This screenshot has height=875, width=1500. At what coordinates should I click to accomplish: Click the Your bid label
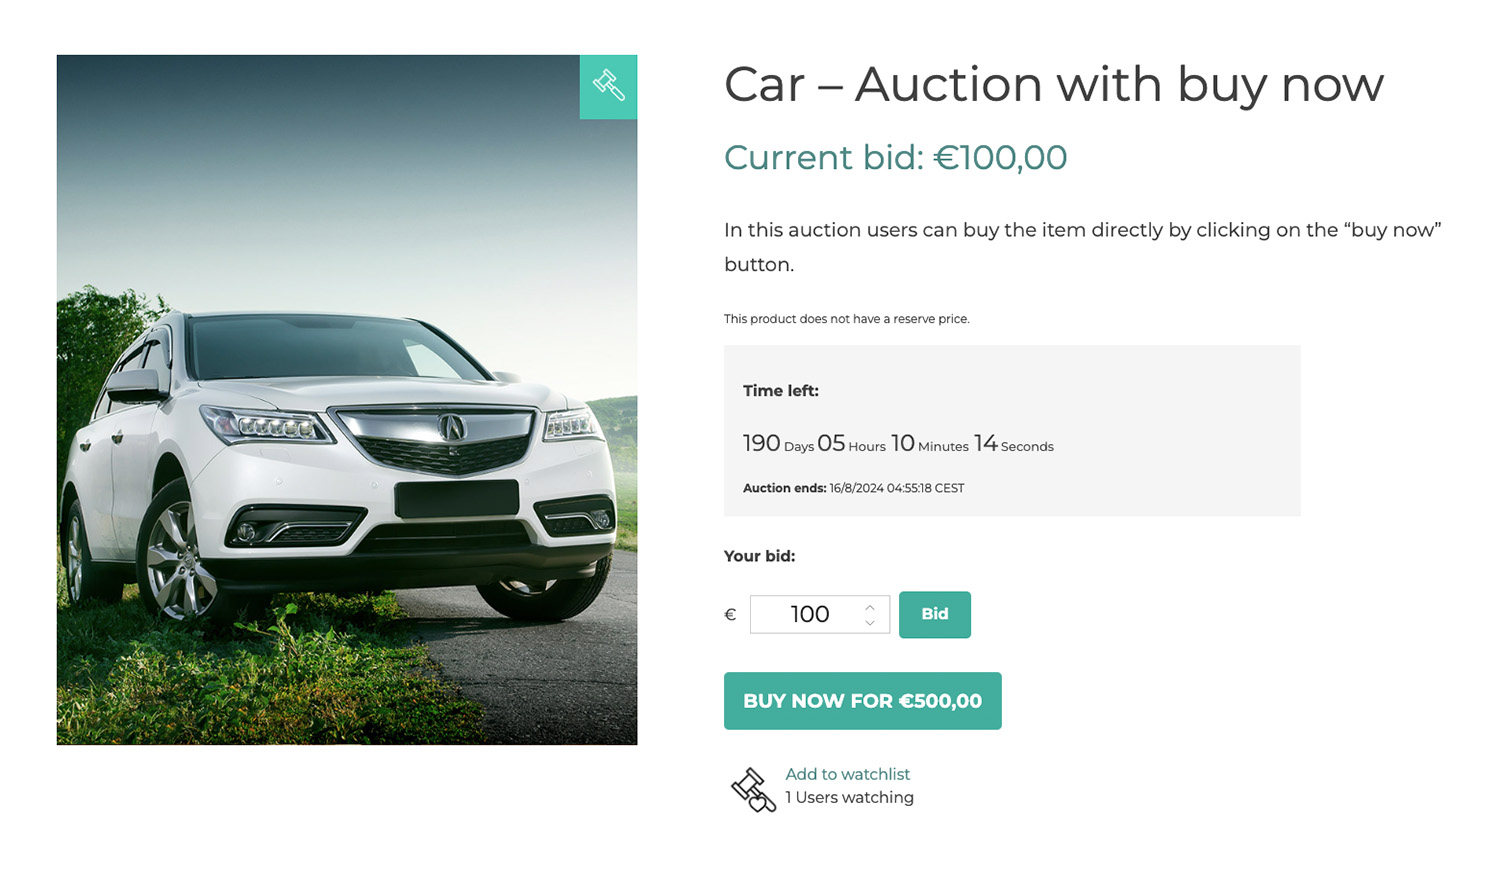(759, 556)
